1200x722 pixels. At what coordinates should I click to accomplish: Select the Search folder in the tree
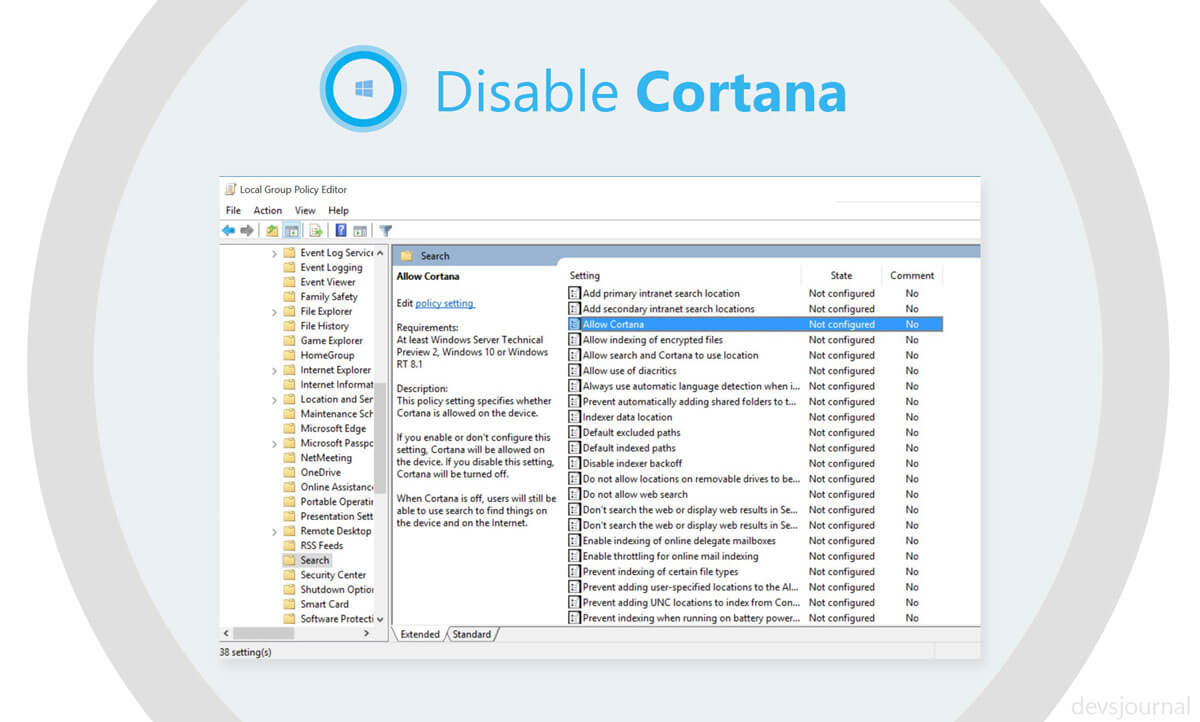point(314,560)
